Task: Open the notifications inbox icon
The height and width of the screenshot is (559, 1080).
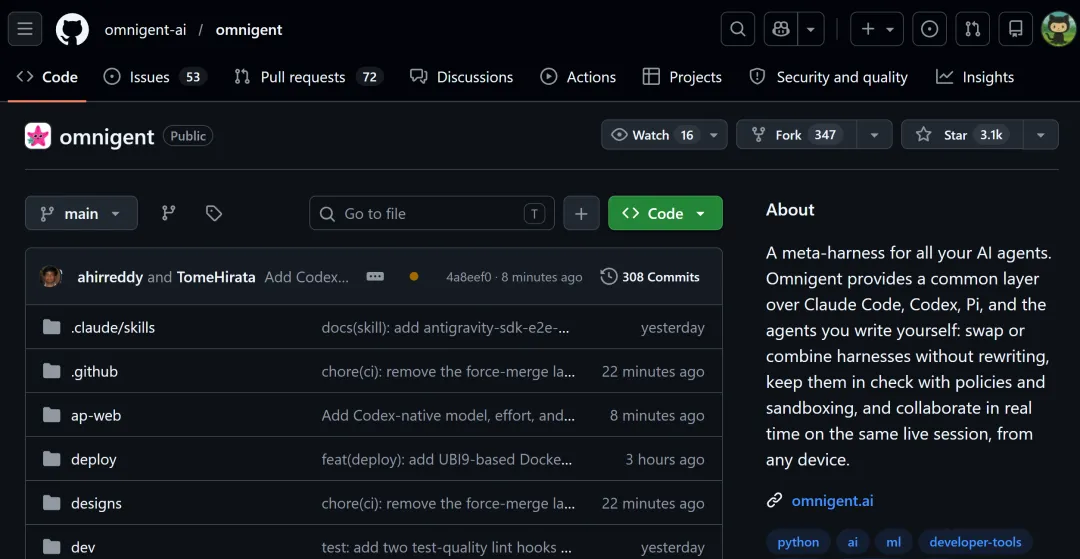Action: click(x=1016, y=29)
